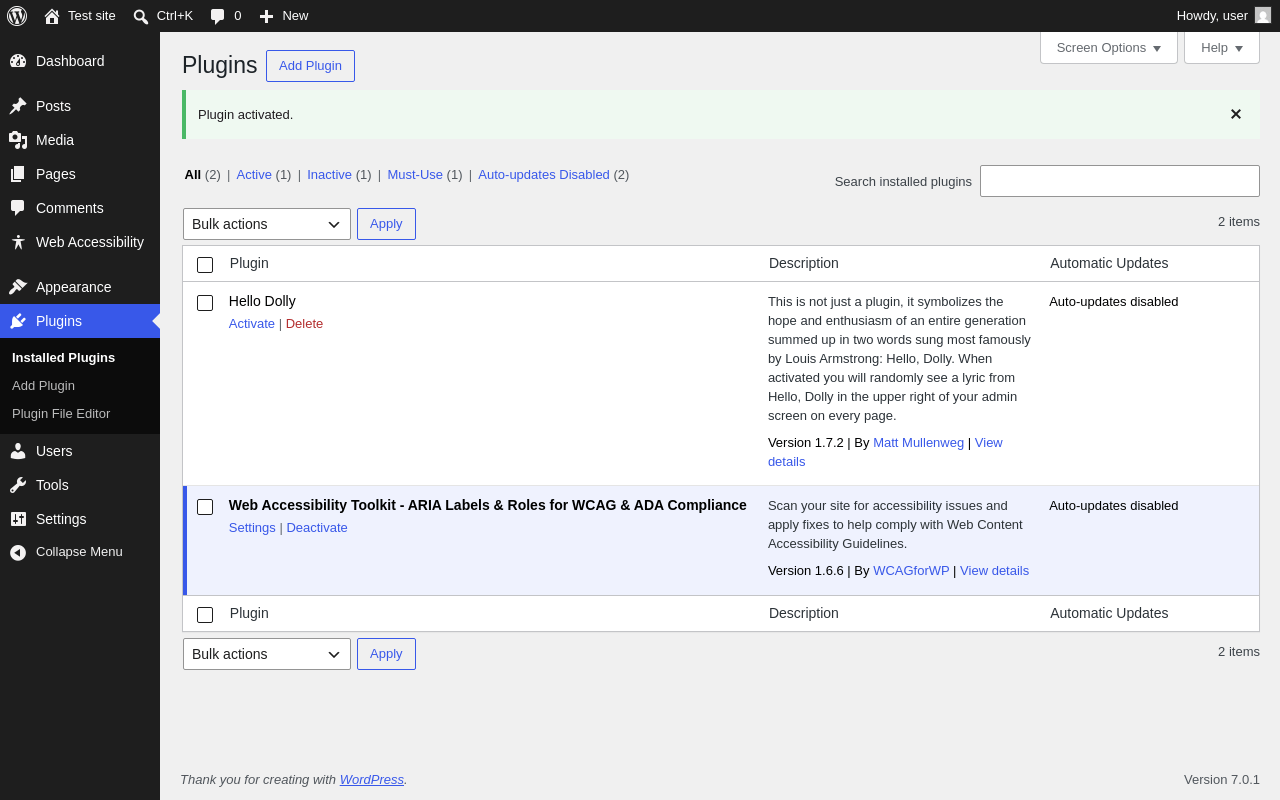
Task: Open Add Plugin in sidebar submenu
Action: pos(43,385)
